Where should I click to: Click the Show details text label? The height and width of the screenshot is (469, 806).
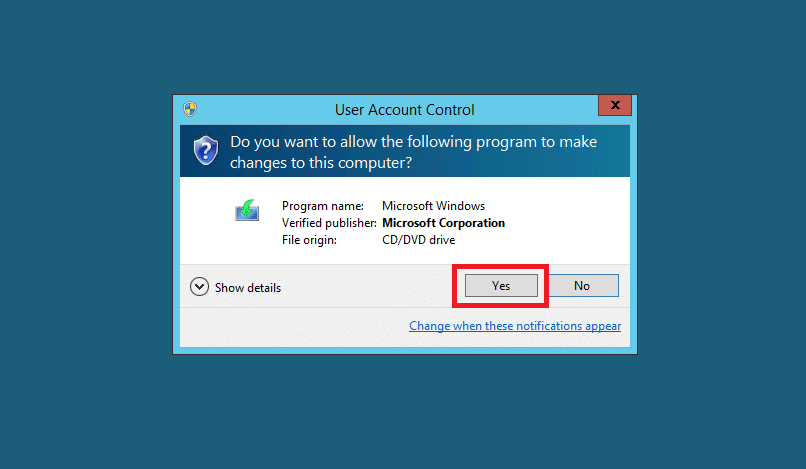(x=248, y=287)
